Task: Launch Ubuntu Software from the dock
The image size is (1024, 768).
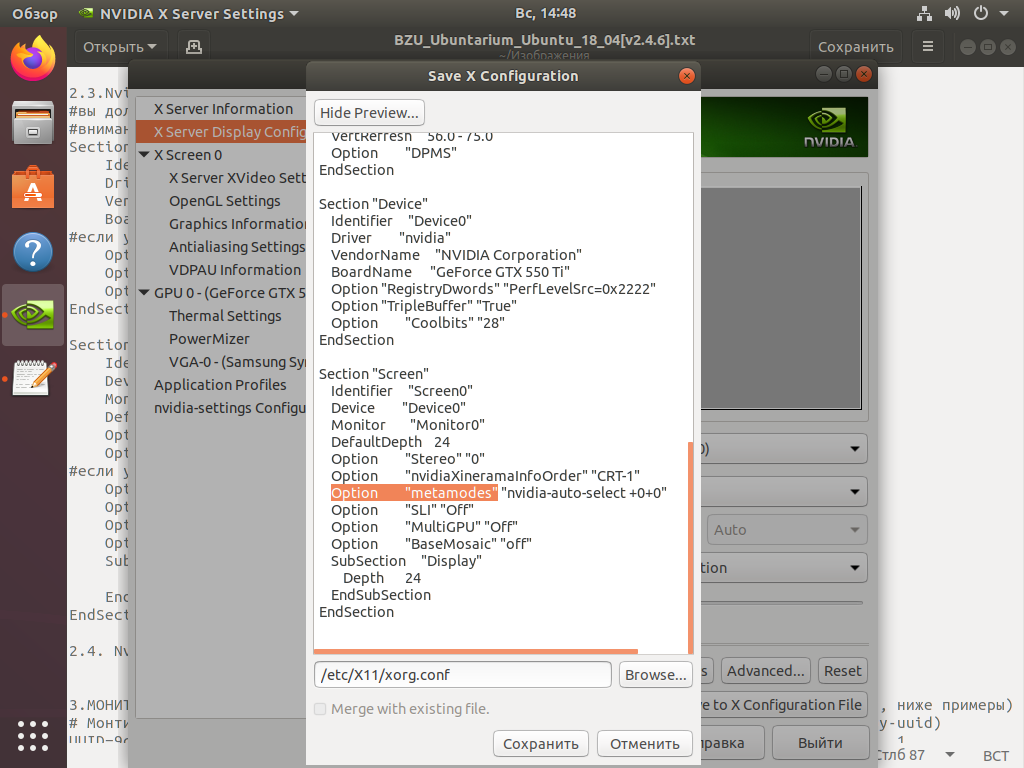Action: [33, 187]
